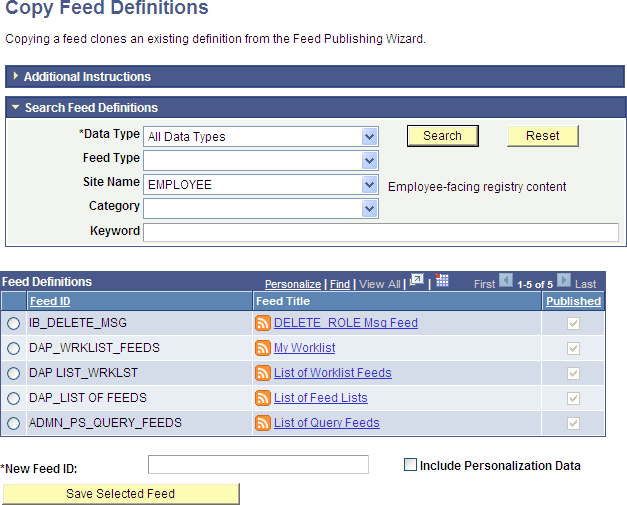The width and height of the screenshot is (627, 505).
Task: Select ADMN_PS_QUERY_FEEDS radio button
Action: pos(14,423)
